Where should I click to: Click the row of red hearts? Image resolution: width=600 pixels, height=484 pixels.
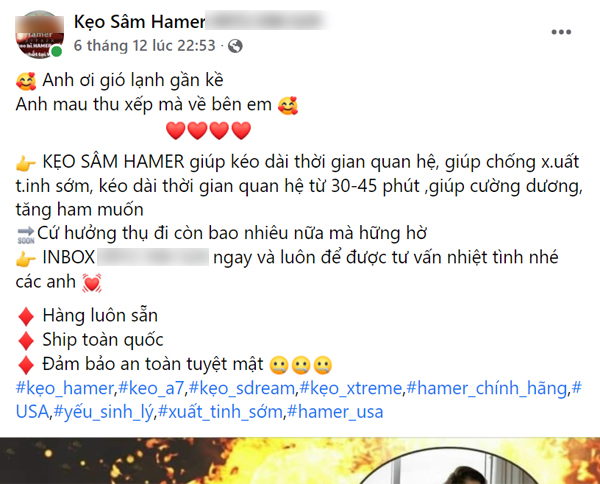point(209,130)
